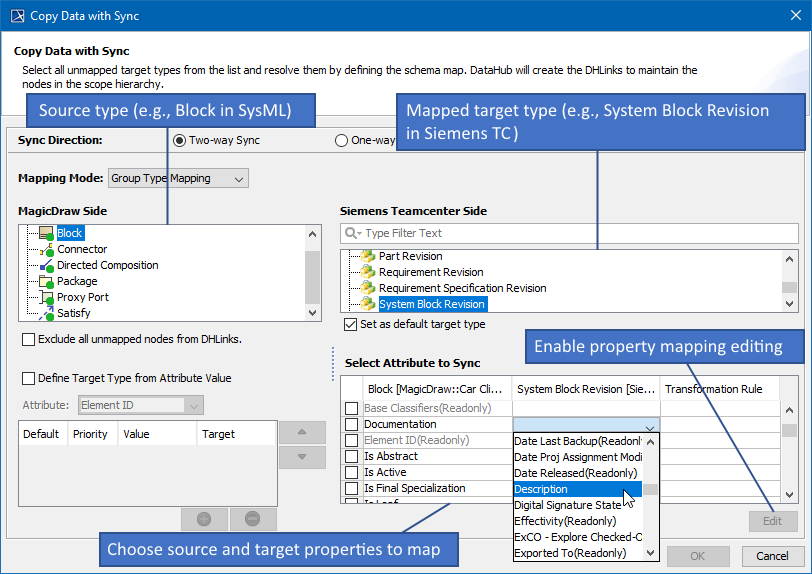Screen dimensions: 812x574
Task: Click the Satisfy relationship icon
Action: coord(47,313)
